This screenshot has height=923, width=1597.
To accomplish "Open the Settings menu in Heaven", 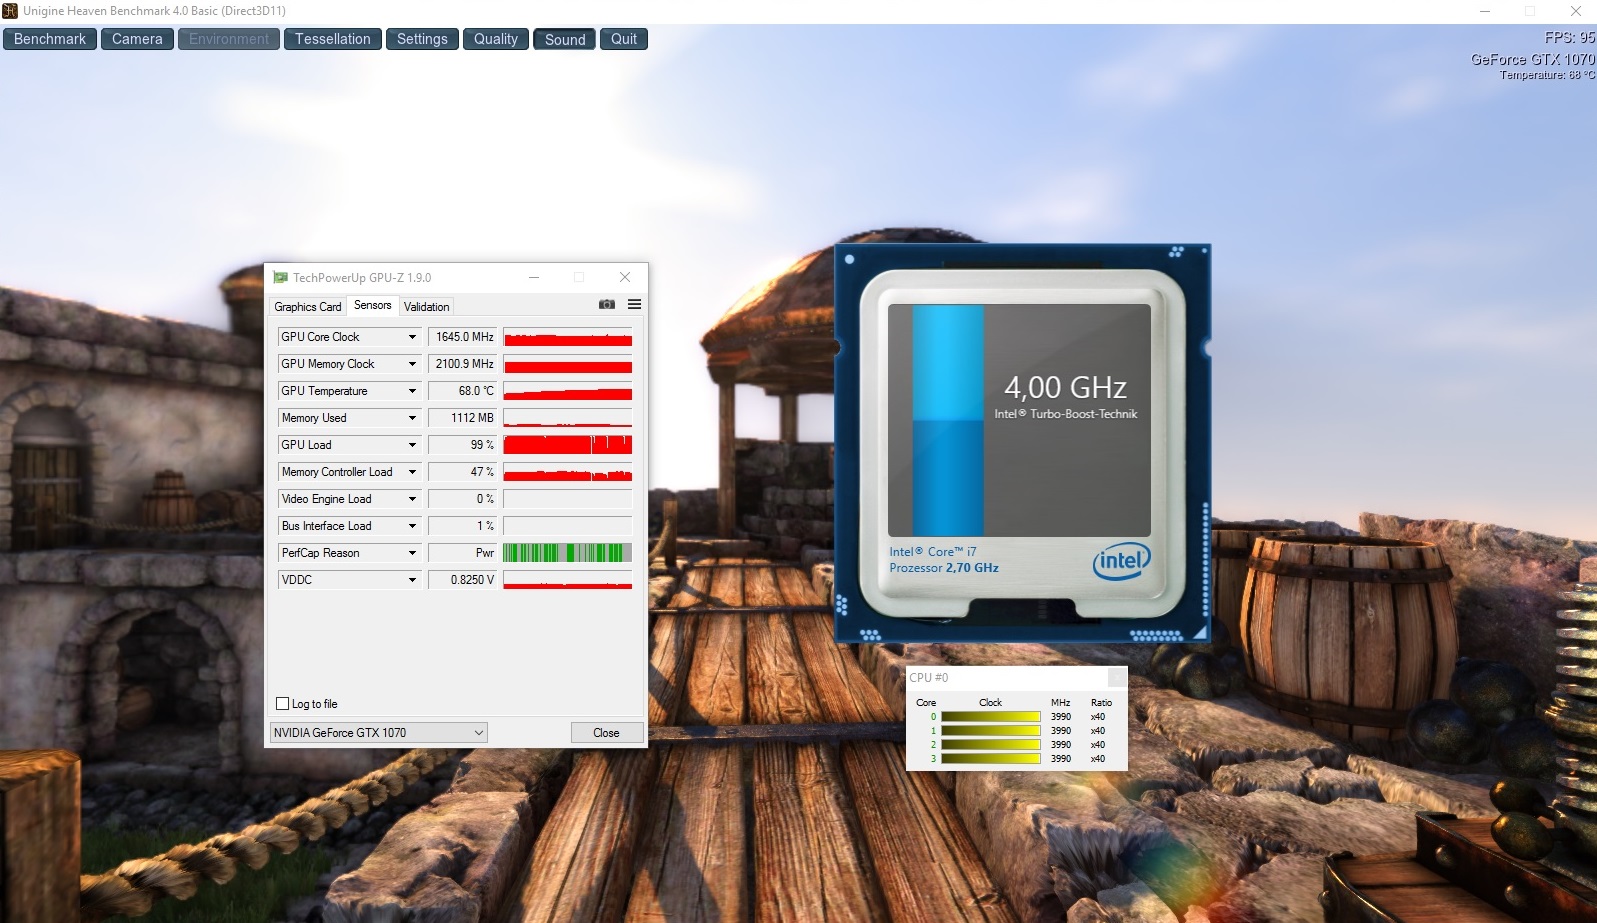I will [x=422, y=39].
